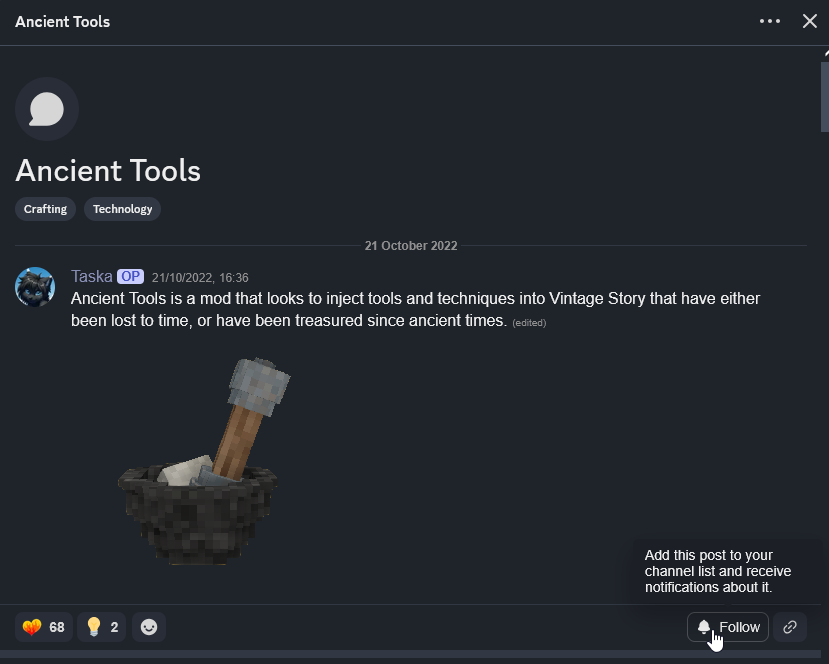Image resolution: width=829 pixels, height=664 pixels.
Task: Open the three-dot more options menu
Action: [770, 21]
